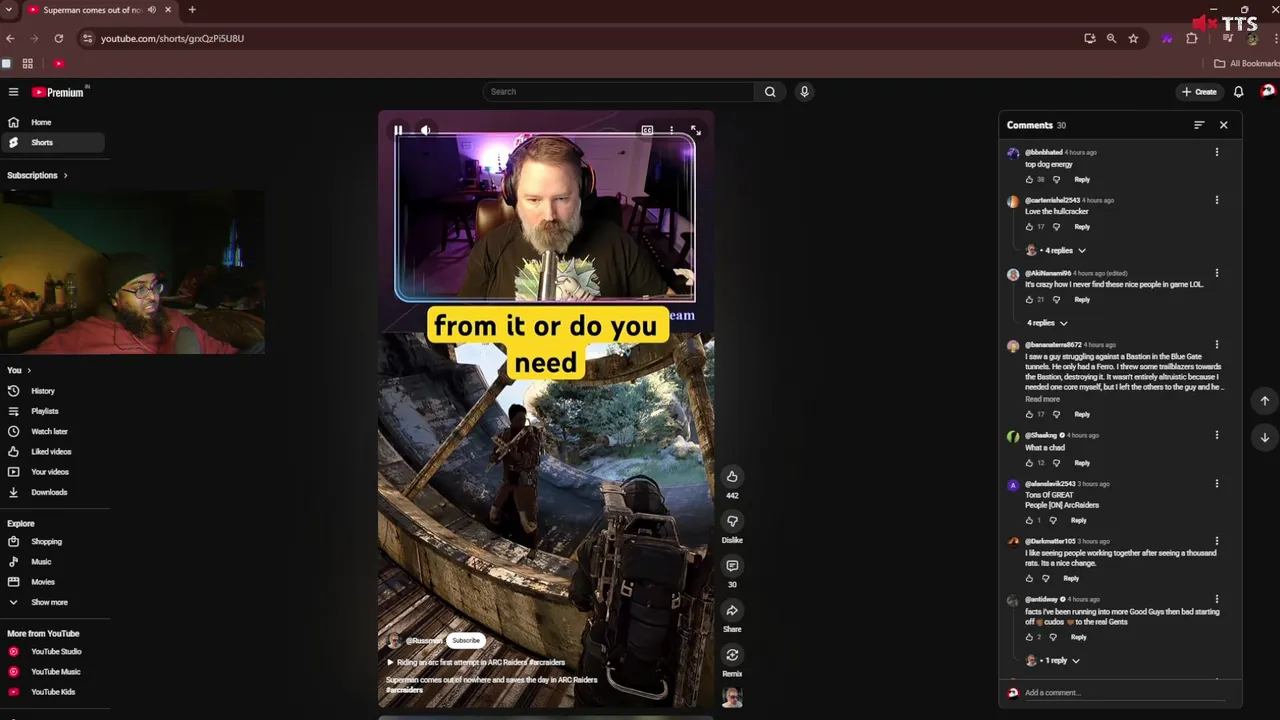
Task: Open History in the sidebar
Action: 53,391
